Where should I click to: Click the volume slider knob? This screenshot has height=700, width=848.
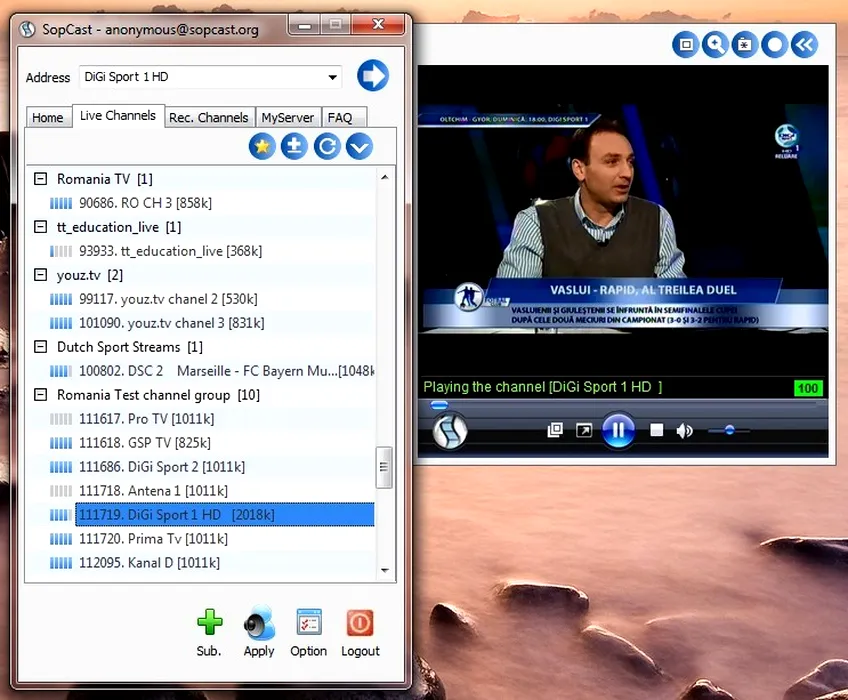[x=730, y=431]
